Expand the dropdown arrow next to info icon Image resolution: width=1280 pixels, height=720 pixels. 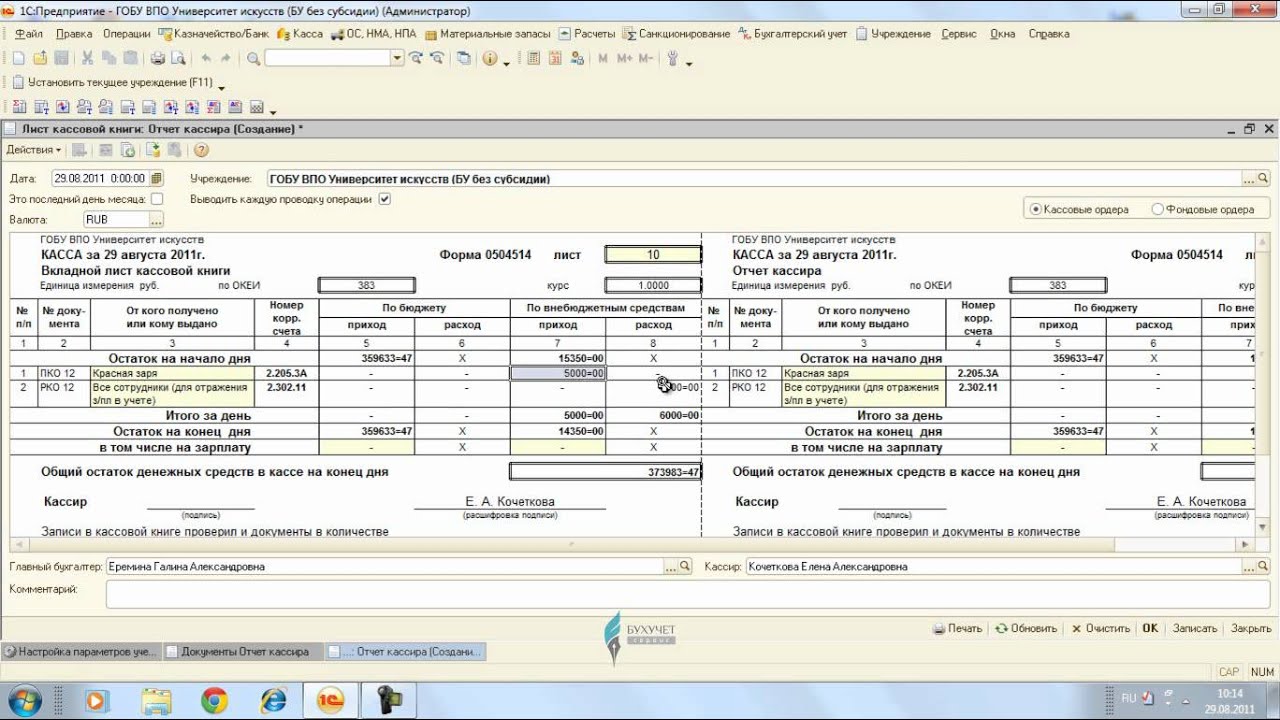coord(506,61)
